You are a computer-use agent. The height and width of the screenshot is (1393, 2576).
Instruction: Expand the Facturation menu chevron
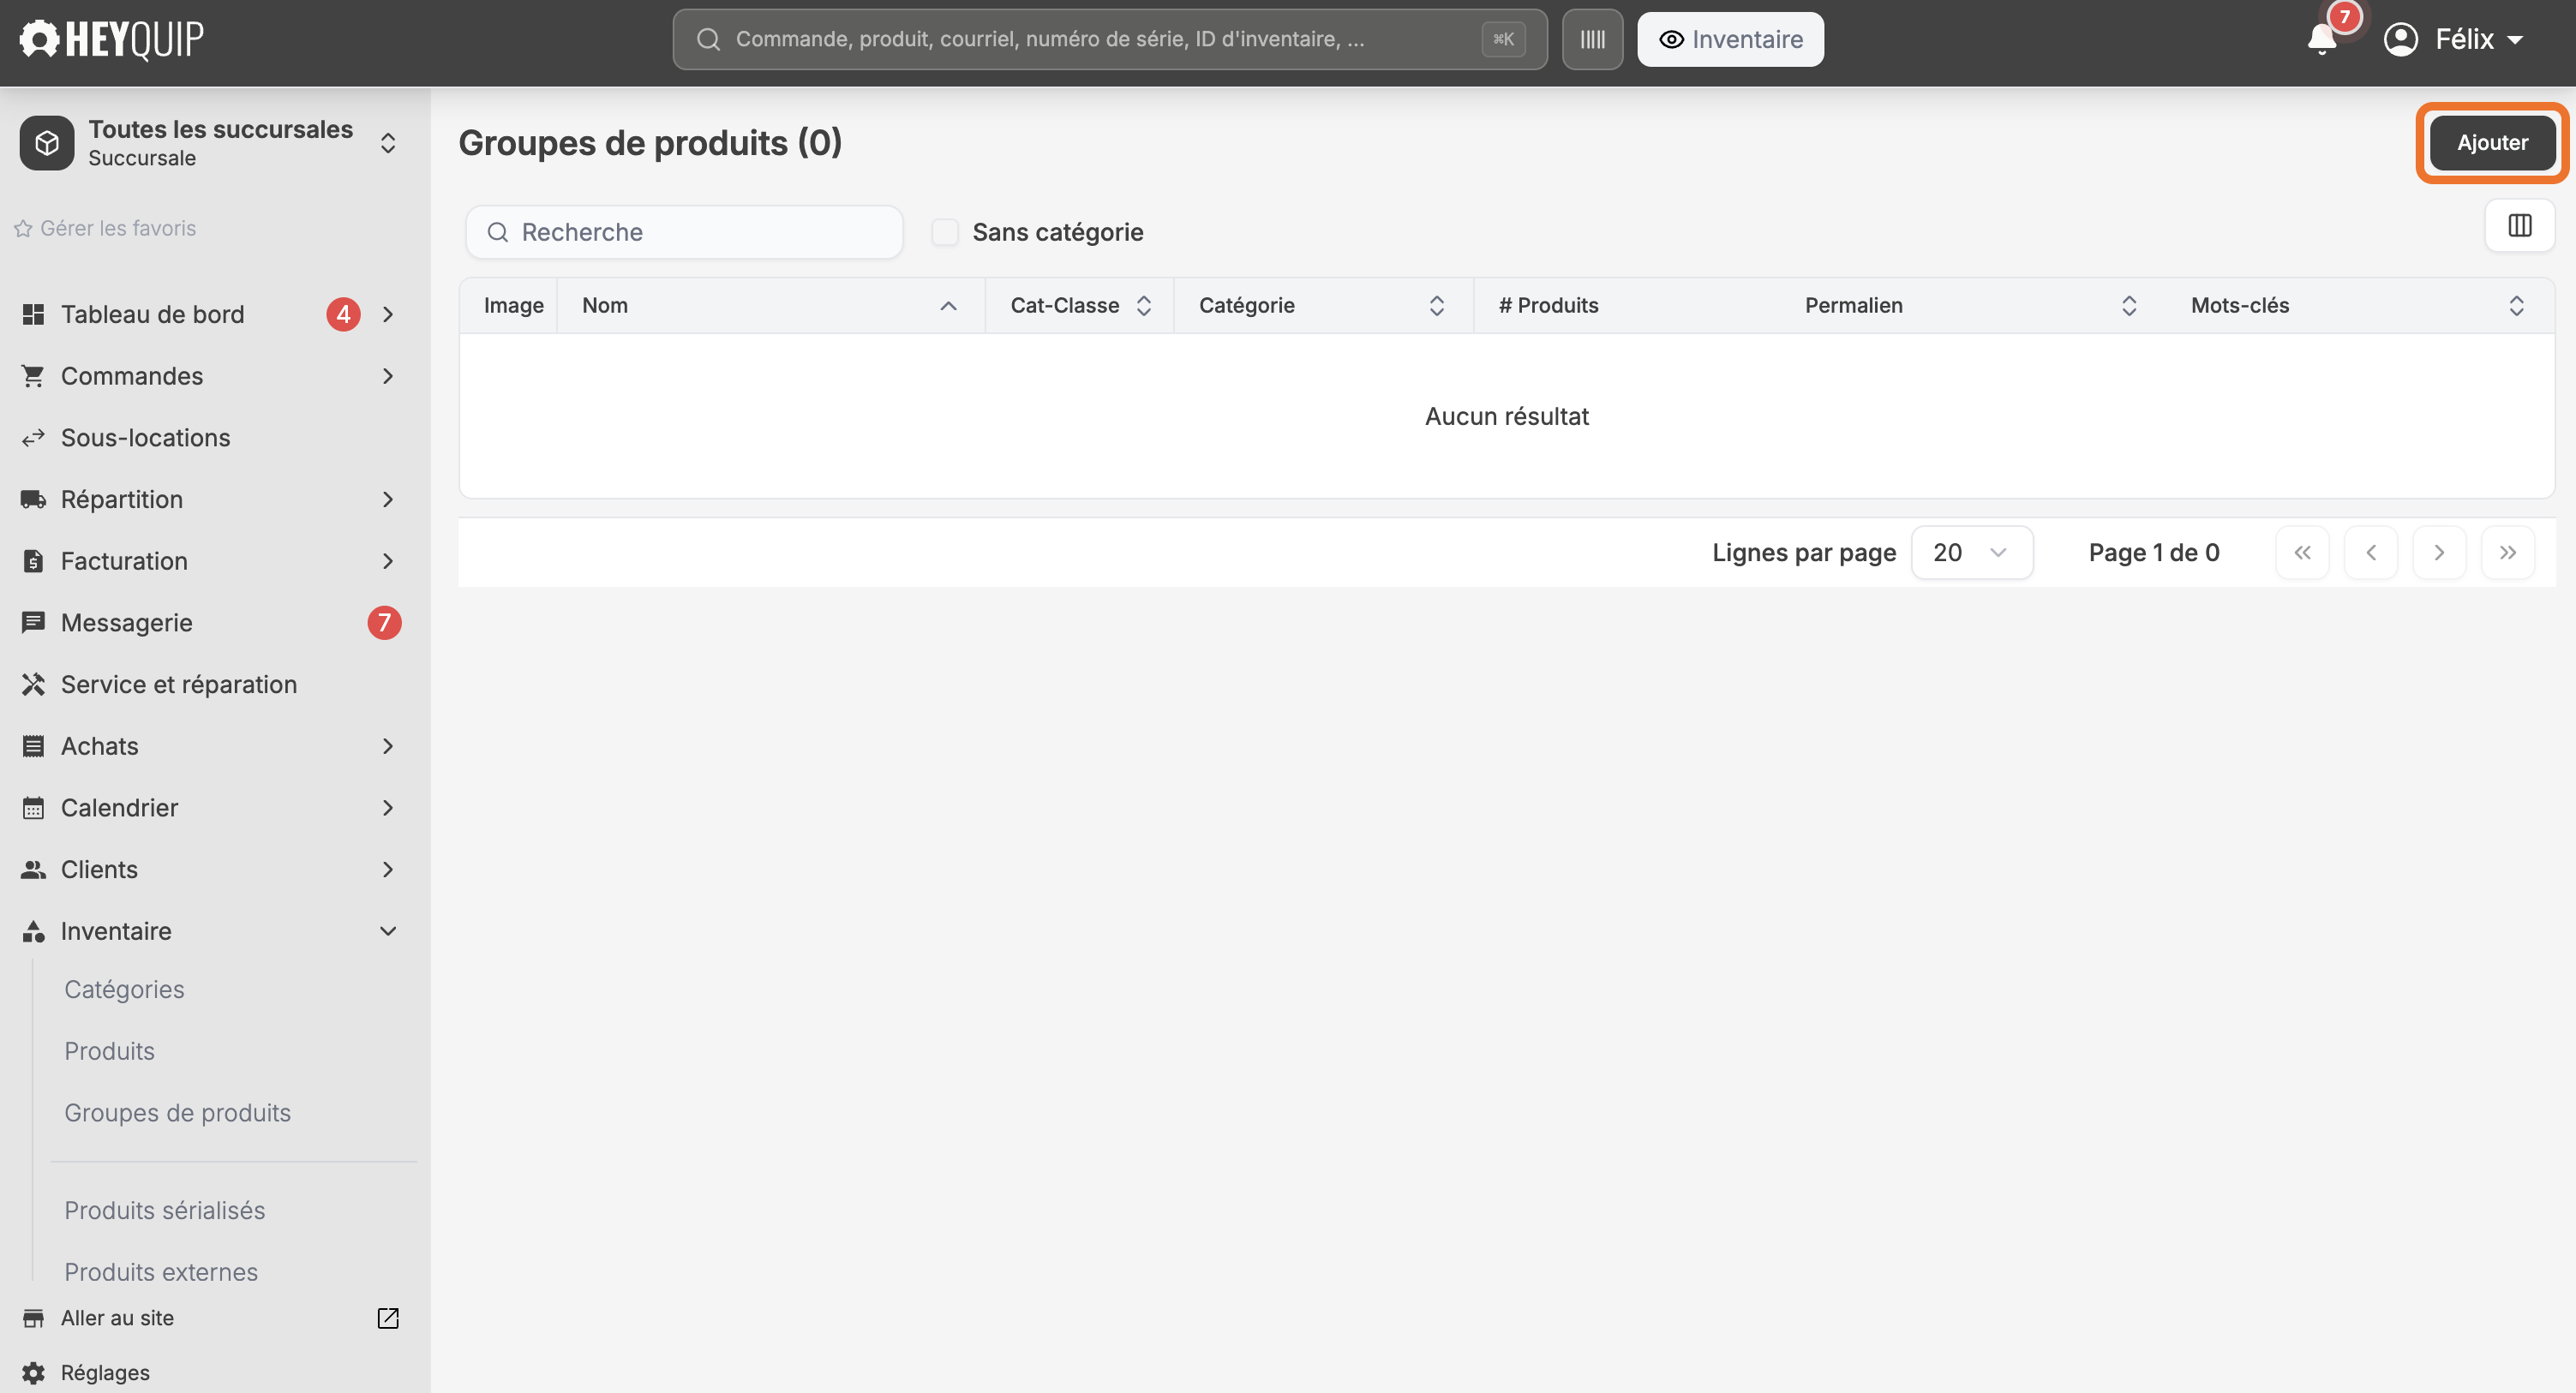pos(388,562)
